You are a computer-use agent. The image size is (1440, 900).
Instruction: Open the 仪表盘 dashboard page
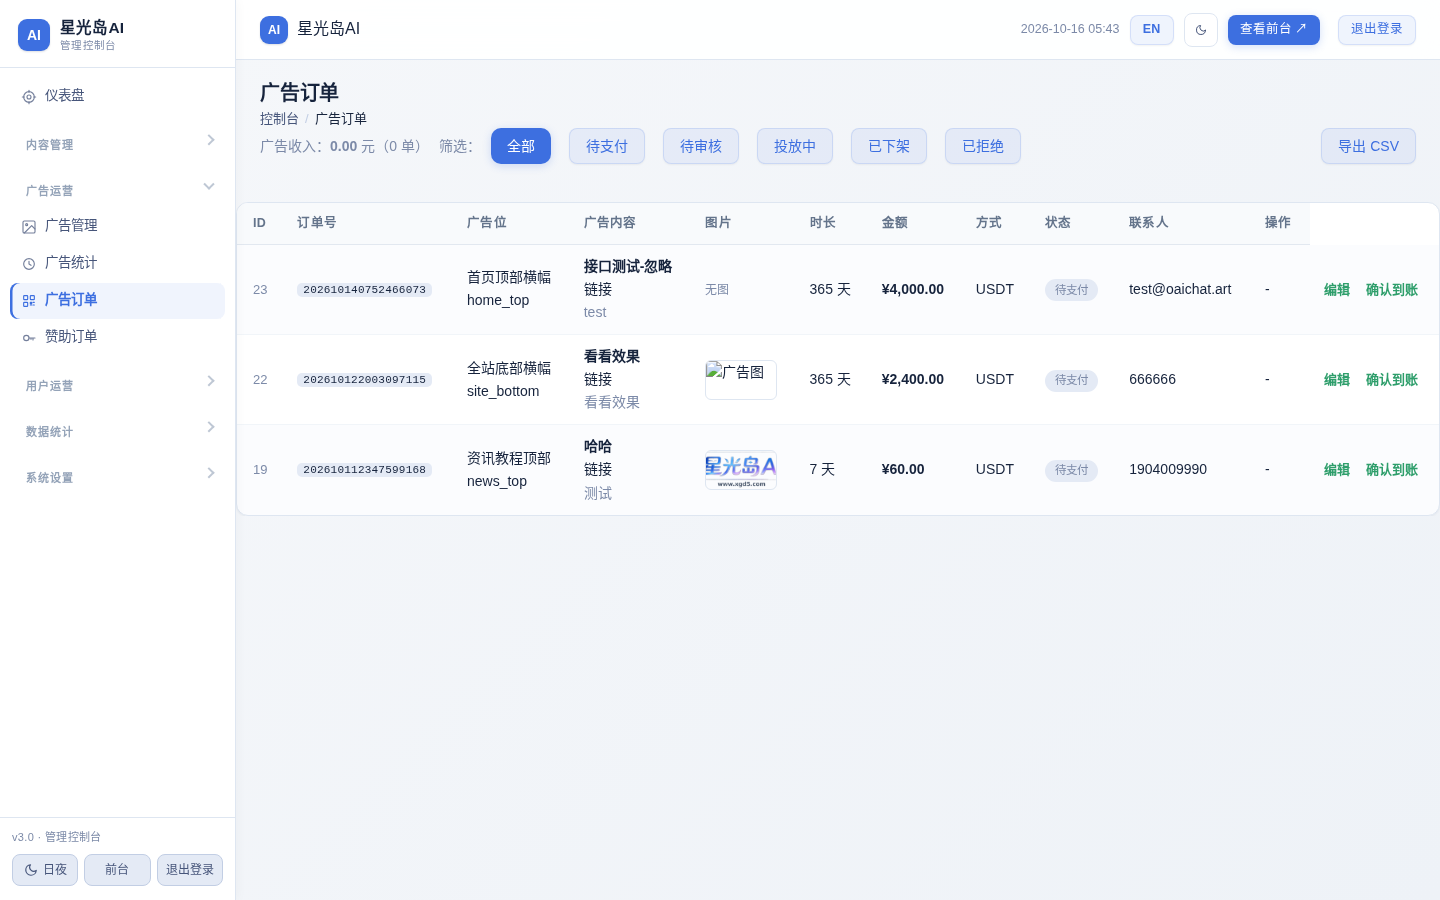click(117, 96)
